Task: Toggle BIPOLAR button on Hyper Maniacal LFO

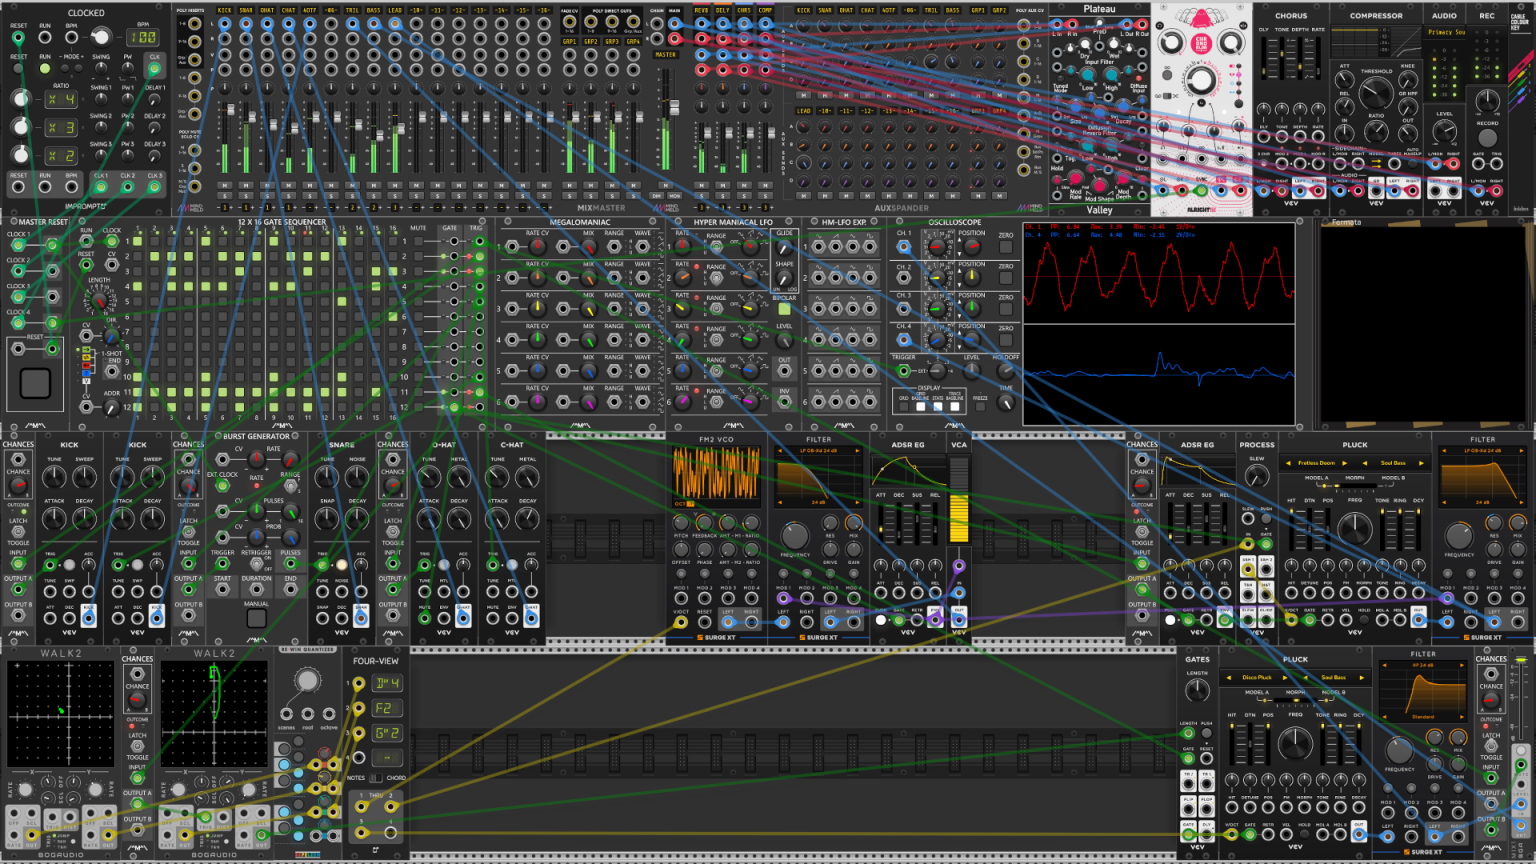Action: tap(784, 309)
